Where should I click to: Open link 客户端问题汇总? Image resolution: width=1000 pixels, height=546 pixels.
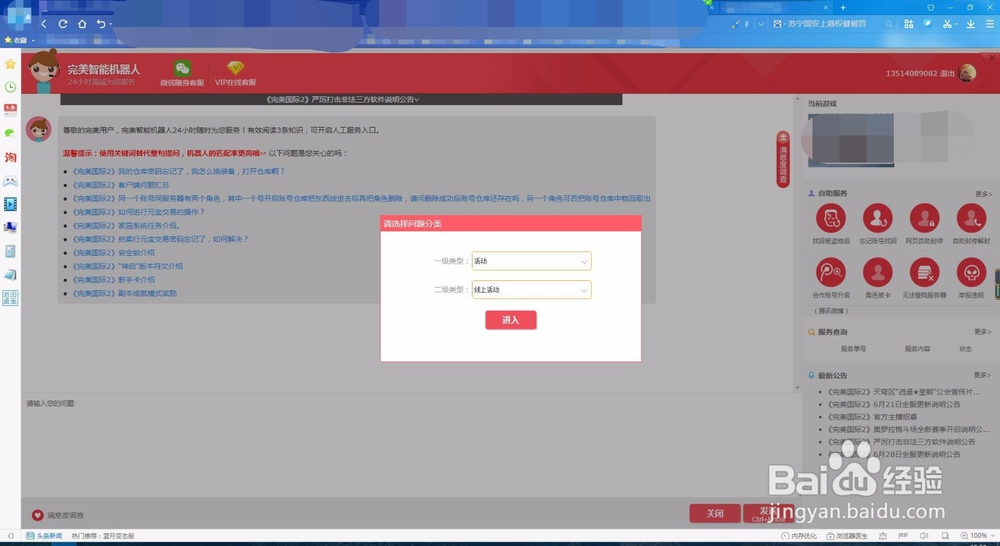pos(121,185)
